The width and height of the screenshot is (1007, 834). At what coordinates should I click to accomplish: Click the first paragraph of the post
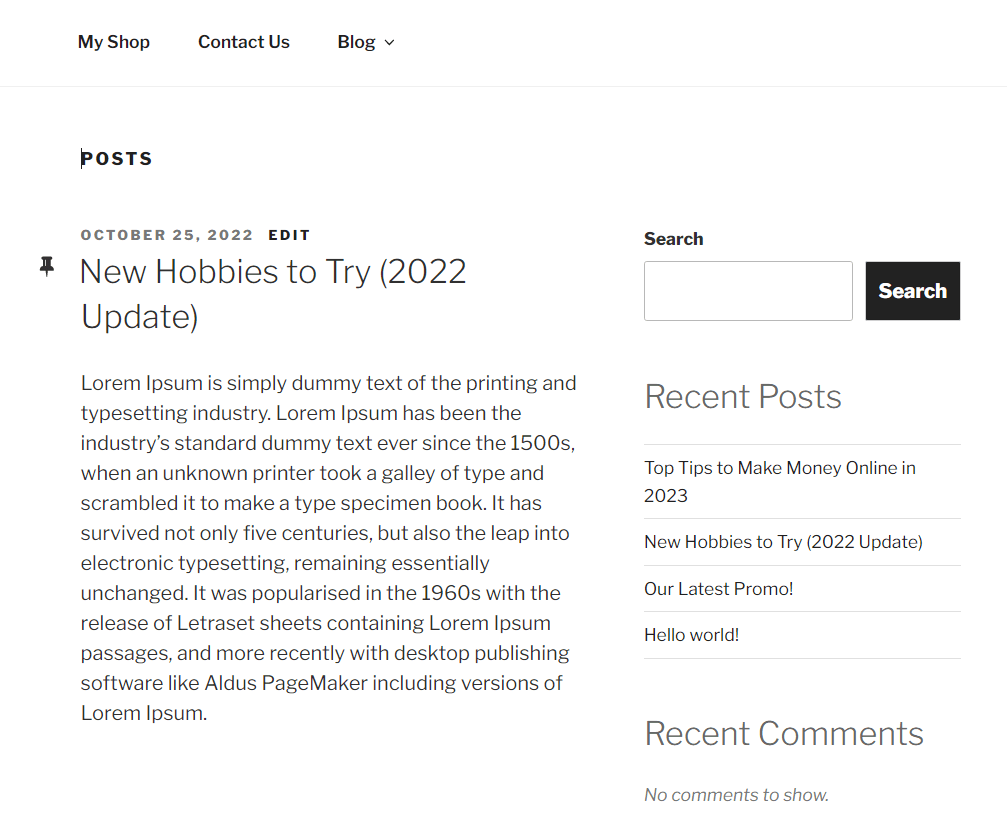pos(328,547)
